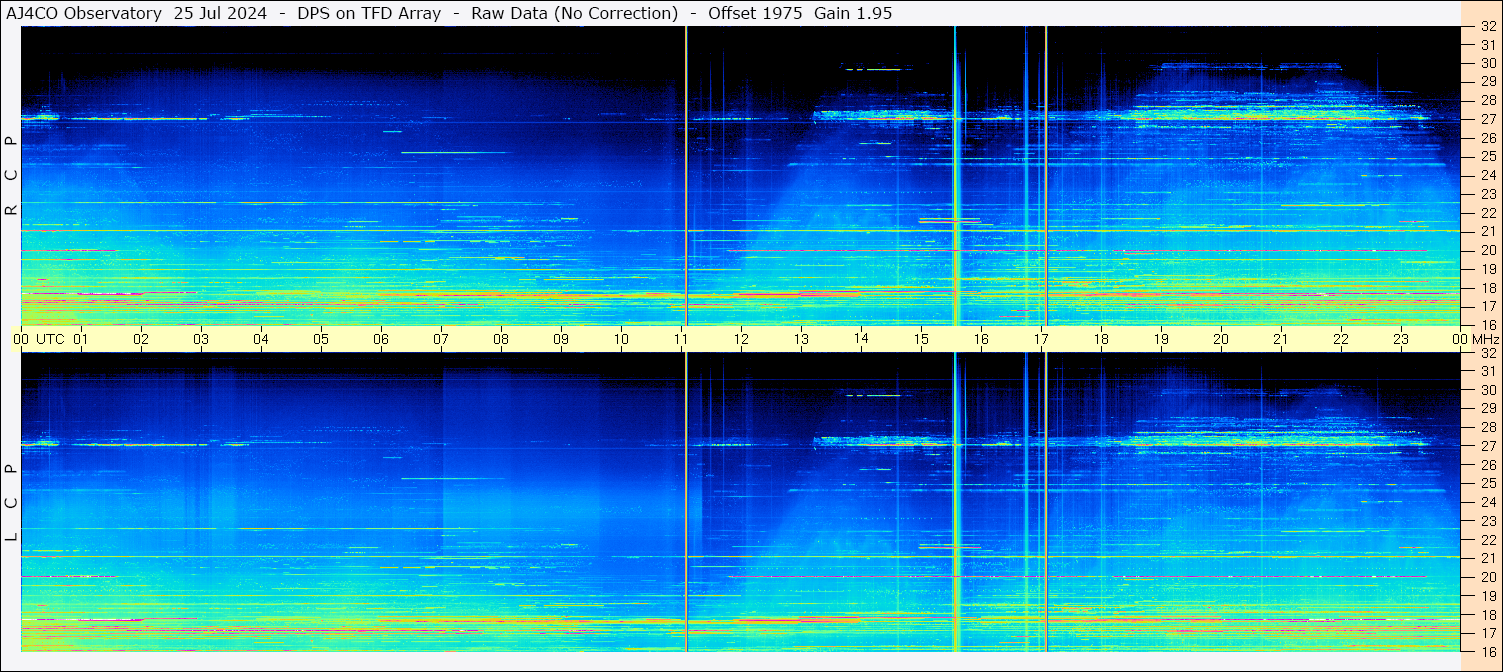Click the 'L C P' vertical panel label
The image size is (1503, 672).
pos(11,502)
